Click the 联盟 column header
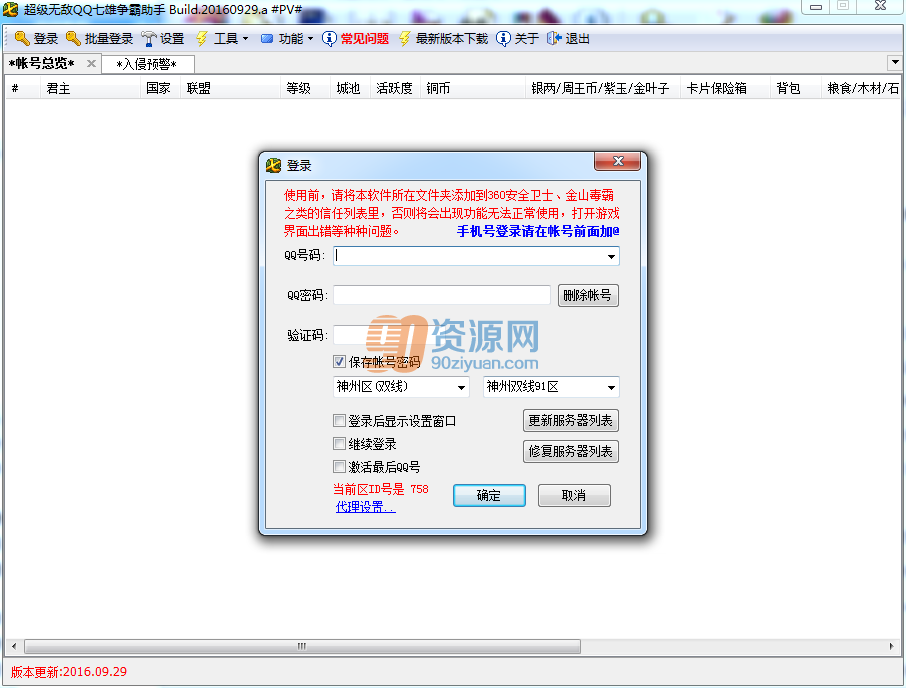The width and height of the screenshot is (906, 688). (x=231, y=88)
